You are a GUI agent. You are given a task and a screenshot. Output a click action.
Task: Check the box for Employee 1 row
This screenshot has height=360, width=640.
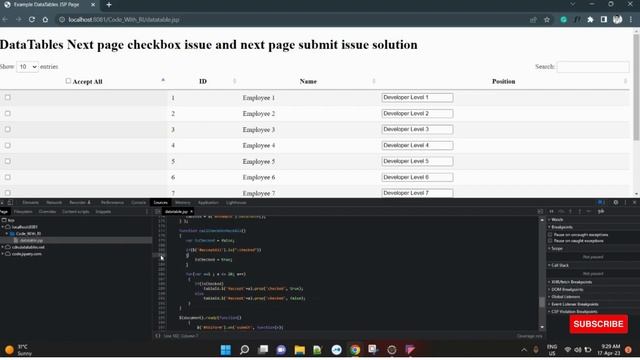[x=8, y=98]
